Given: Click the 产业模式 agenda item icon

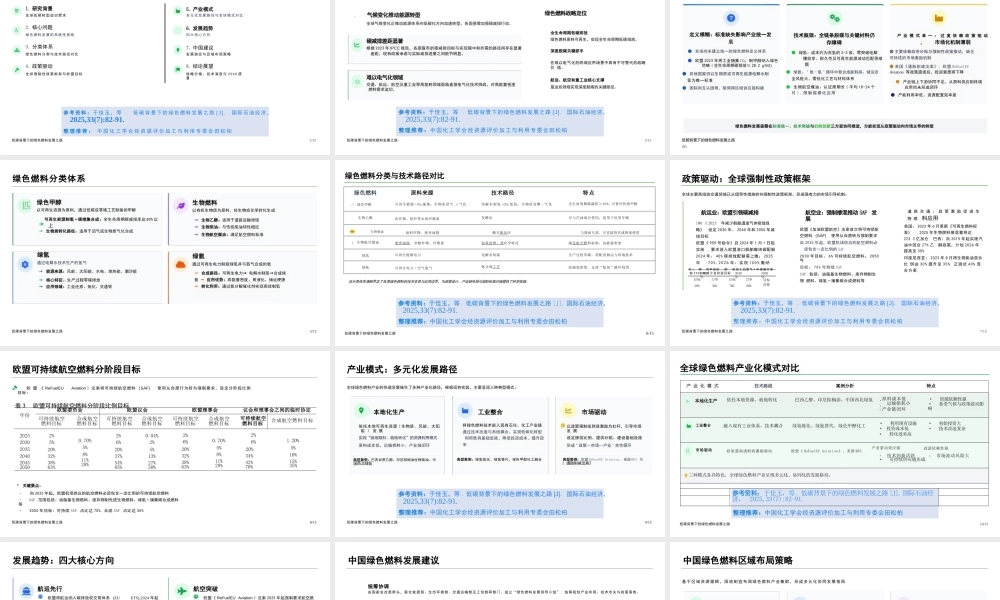Looking at the screenshot, I should [177, 10].
